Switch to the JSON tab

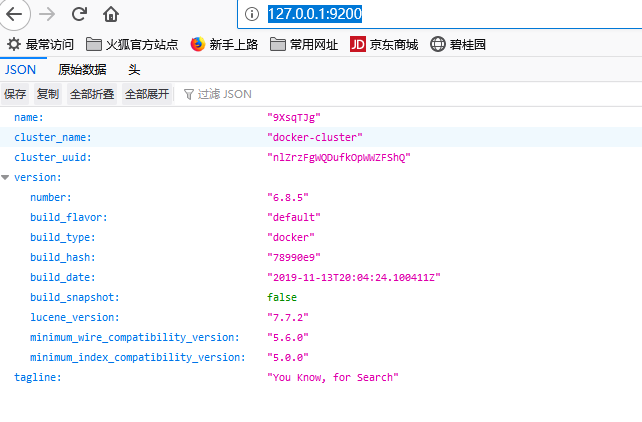(20, 70)
